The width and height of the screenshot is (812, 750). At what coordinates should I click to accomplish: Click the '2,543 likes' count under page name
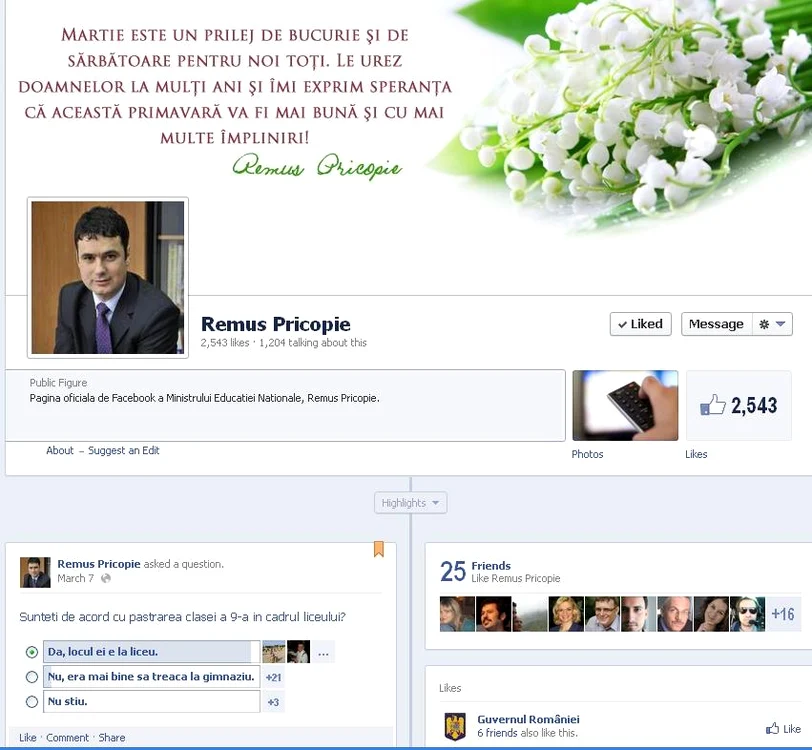[x=225, y=342]
